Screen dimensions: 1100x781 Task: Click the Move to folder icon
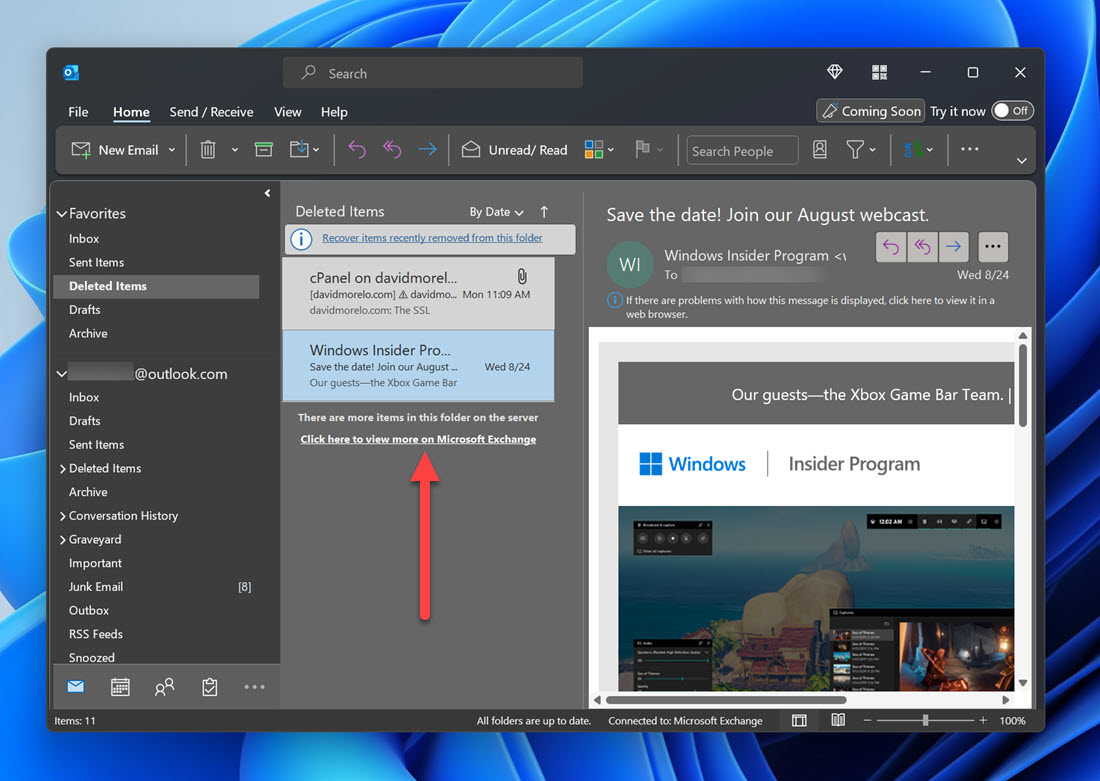pyautogui.click(x=299, y=149)
